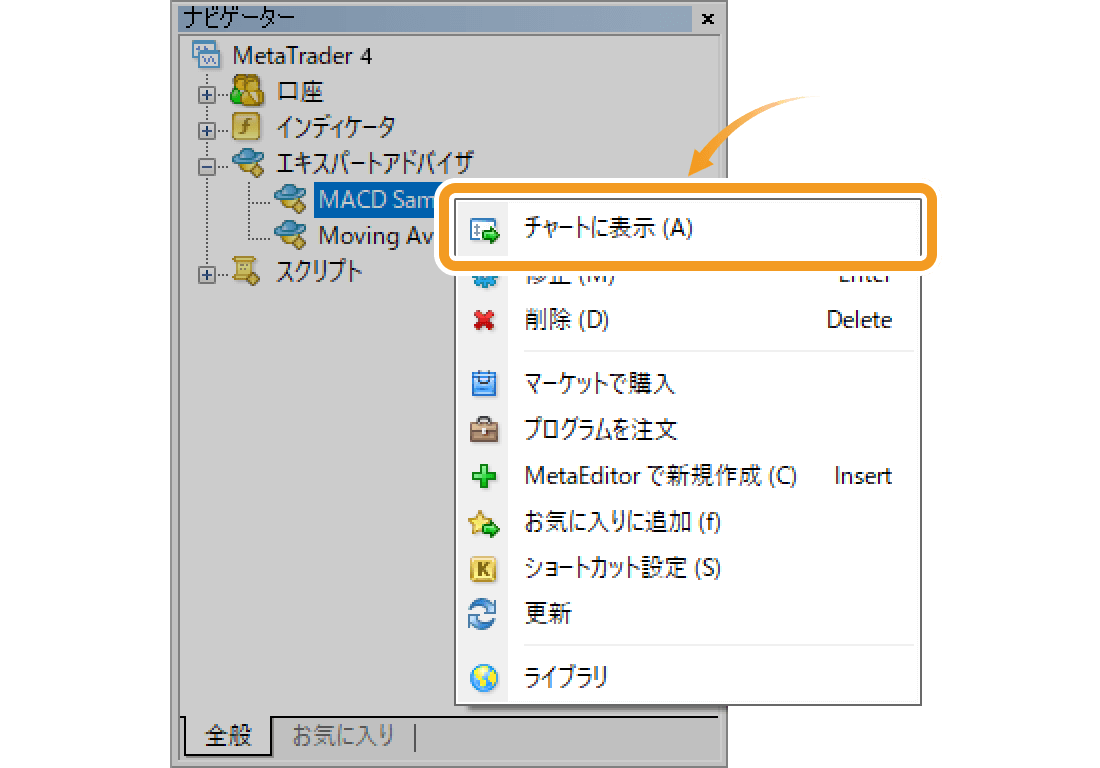
Task: Close the ナビゲーター panel
Action: pos(708,19)
